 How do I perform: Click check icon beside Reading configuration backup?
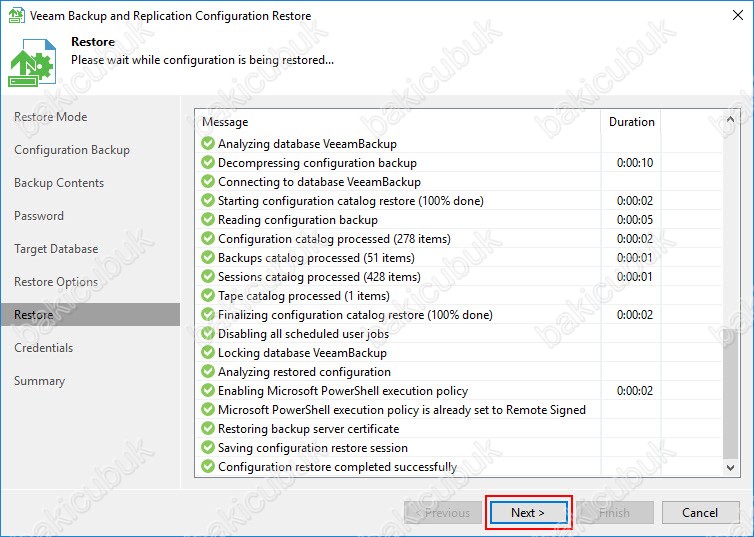(x=208, y=219)
